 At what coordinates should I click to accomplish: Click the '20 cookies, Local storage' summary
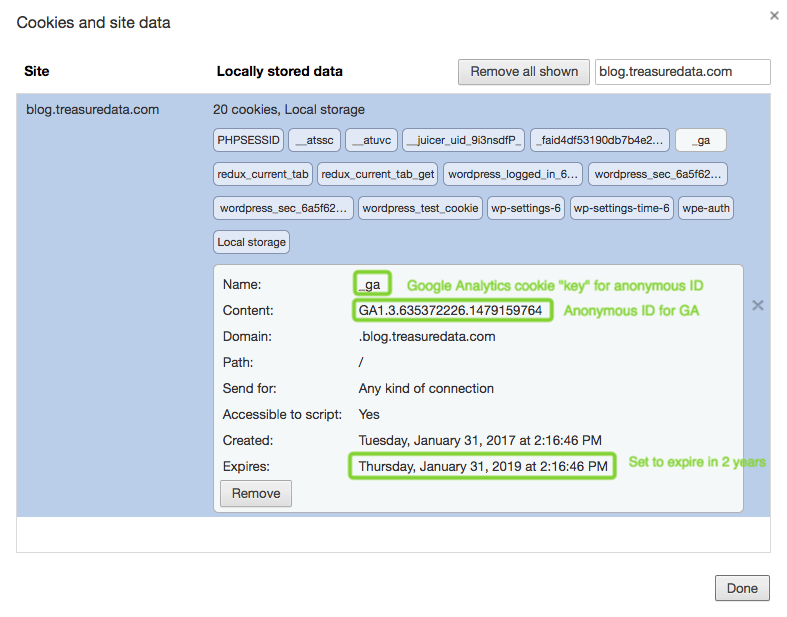[289, 109]
